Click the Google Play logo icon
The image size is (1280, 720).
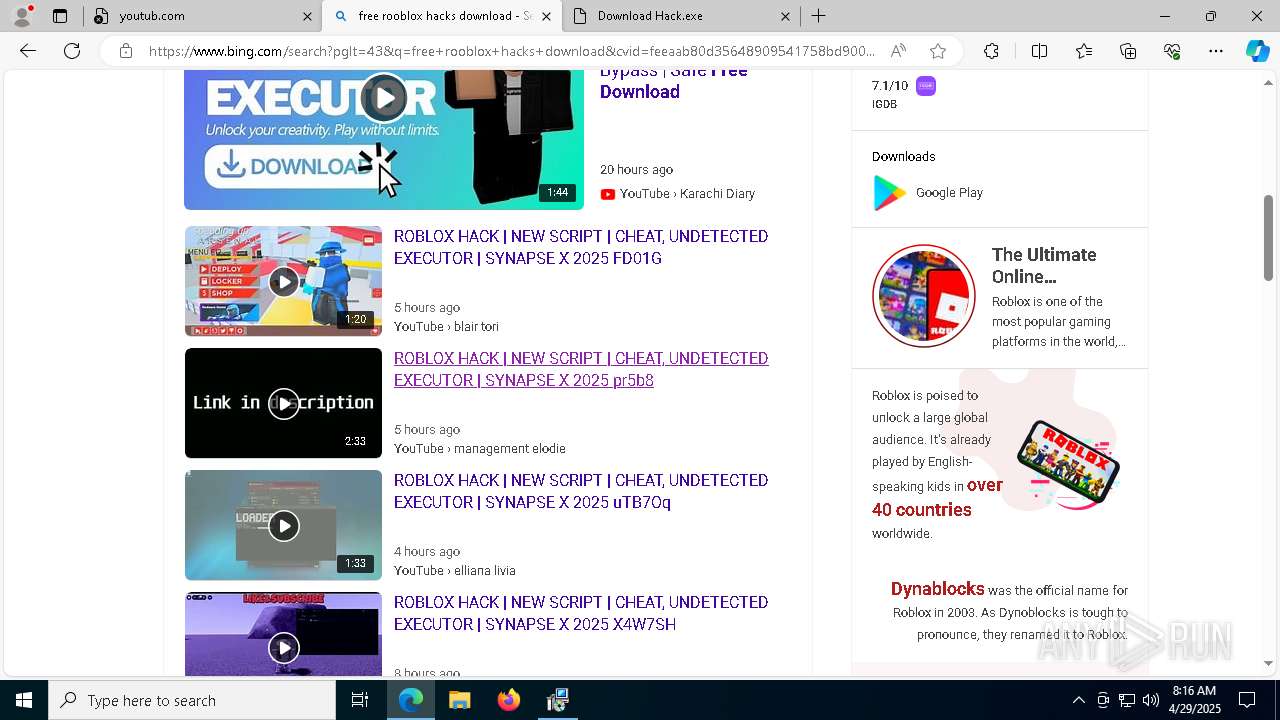[889, 193]
